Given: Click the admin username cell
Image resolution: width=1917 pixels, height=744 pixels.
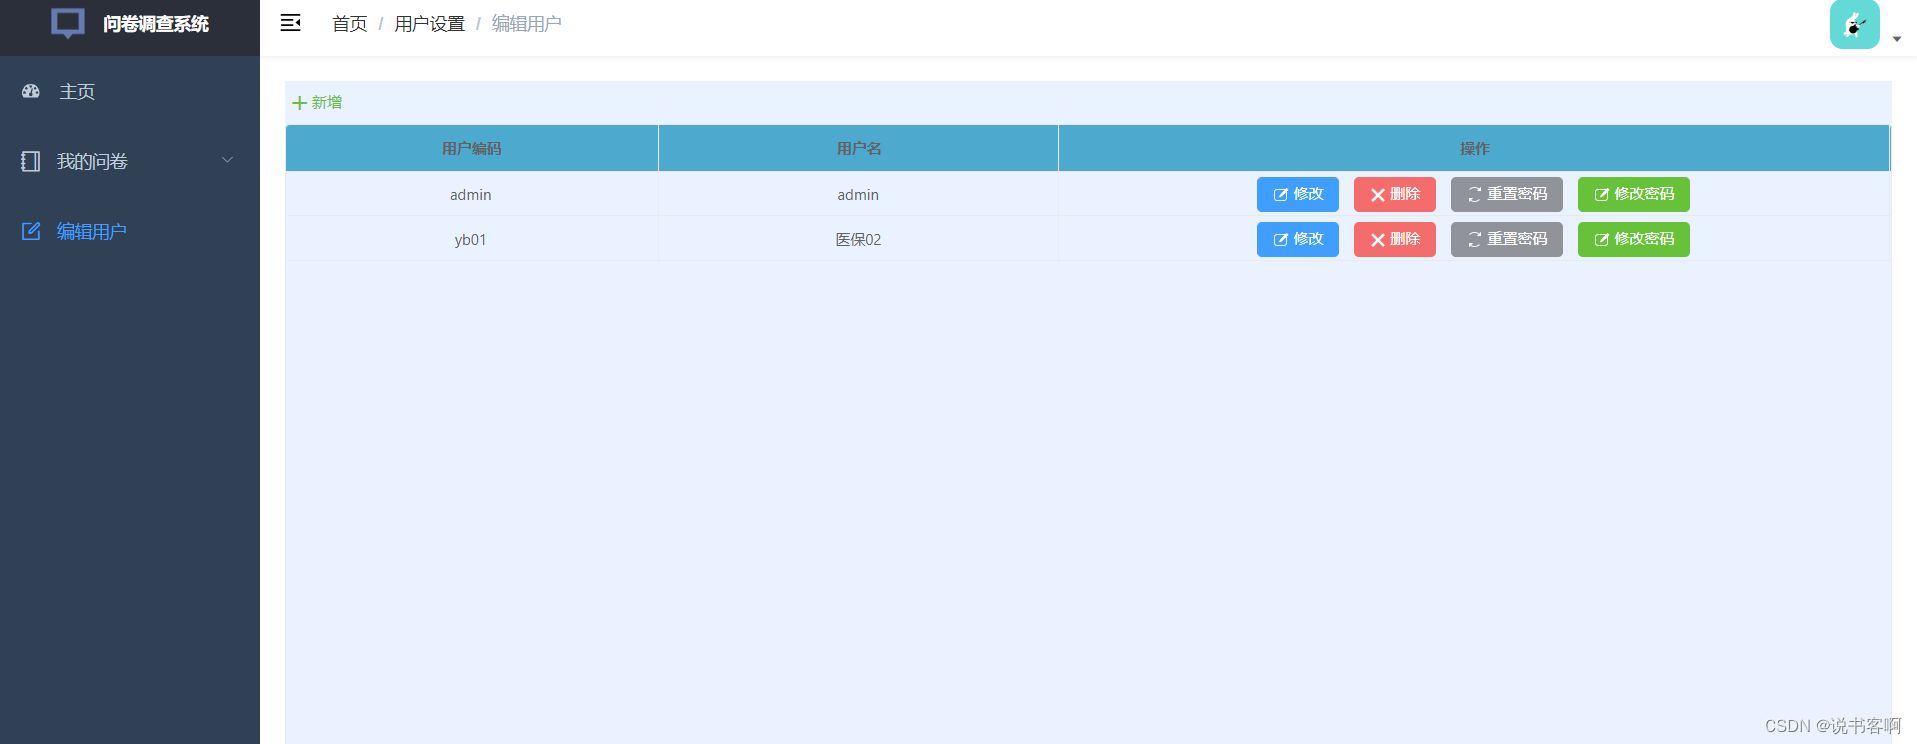Looking at the screenshot, I should click(x=858, y=195).
